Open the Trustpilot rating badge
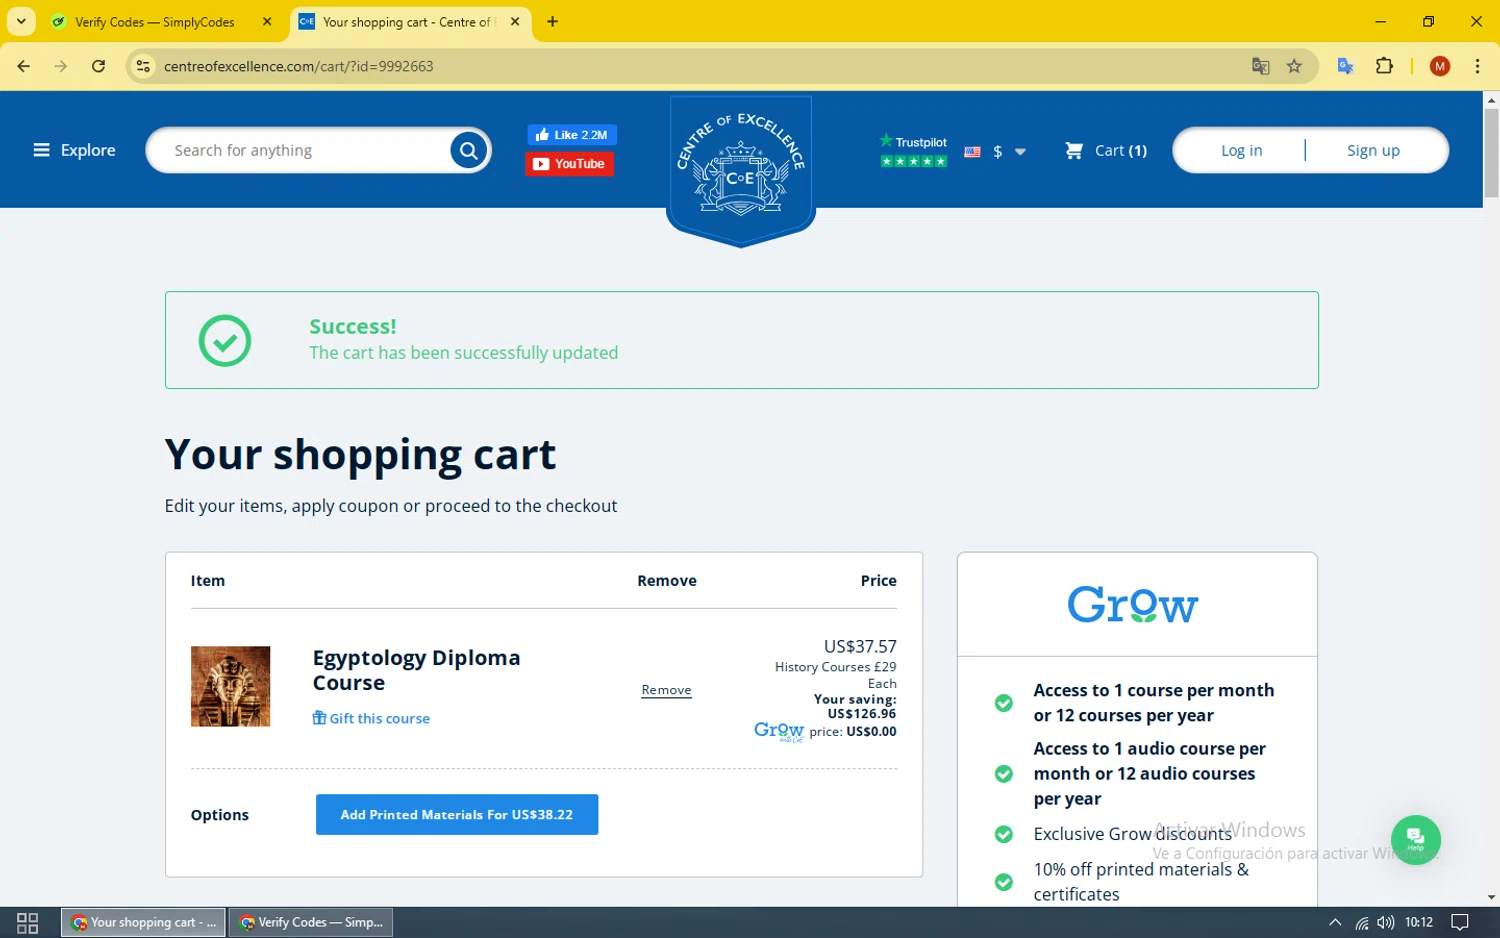Viewport: 1500px width, 938px height. tap(913, 151)
